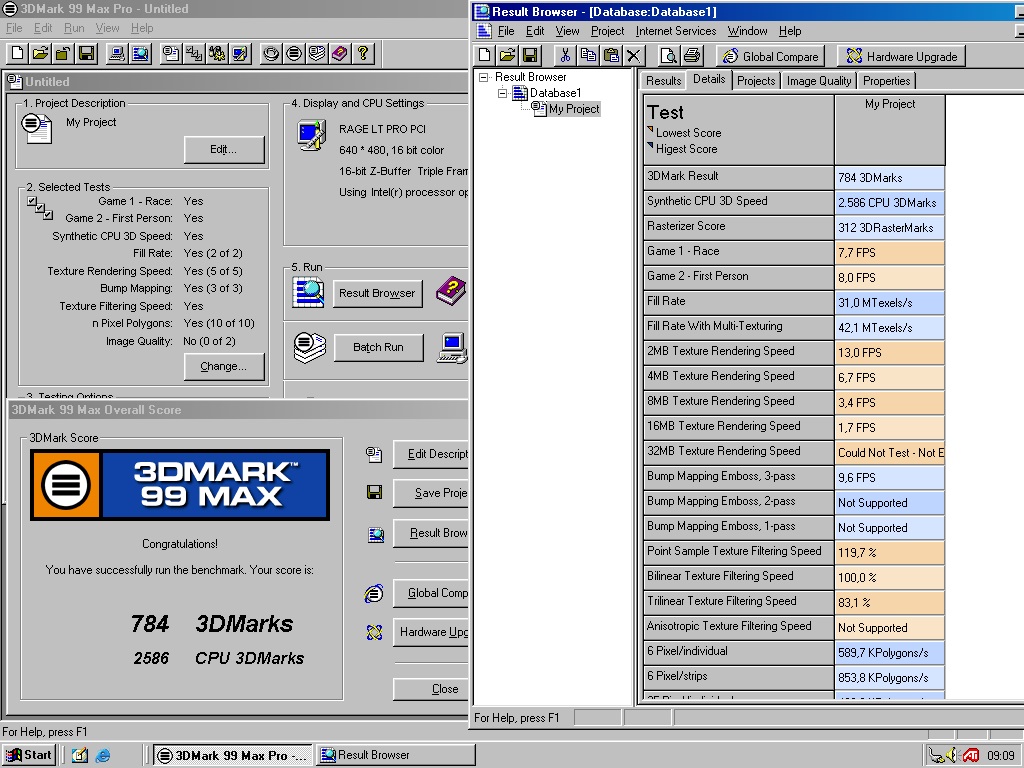Click Open folder icon in Result Browser toolbar
The image size is (1024, 768).
click(x=507, y=56)
